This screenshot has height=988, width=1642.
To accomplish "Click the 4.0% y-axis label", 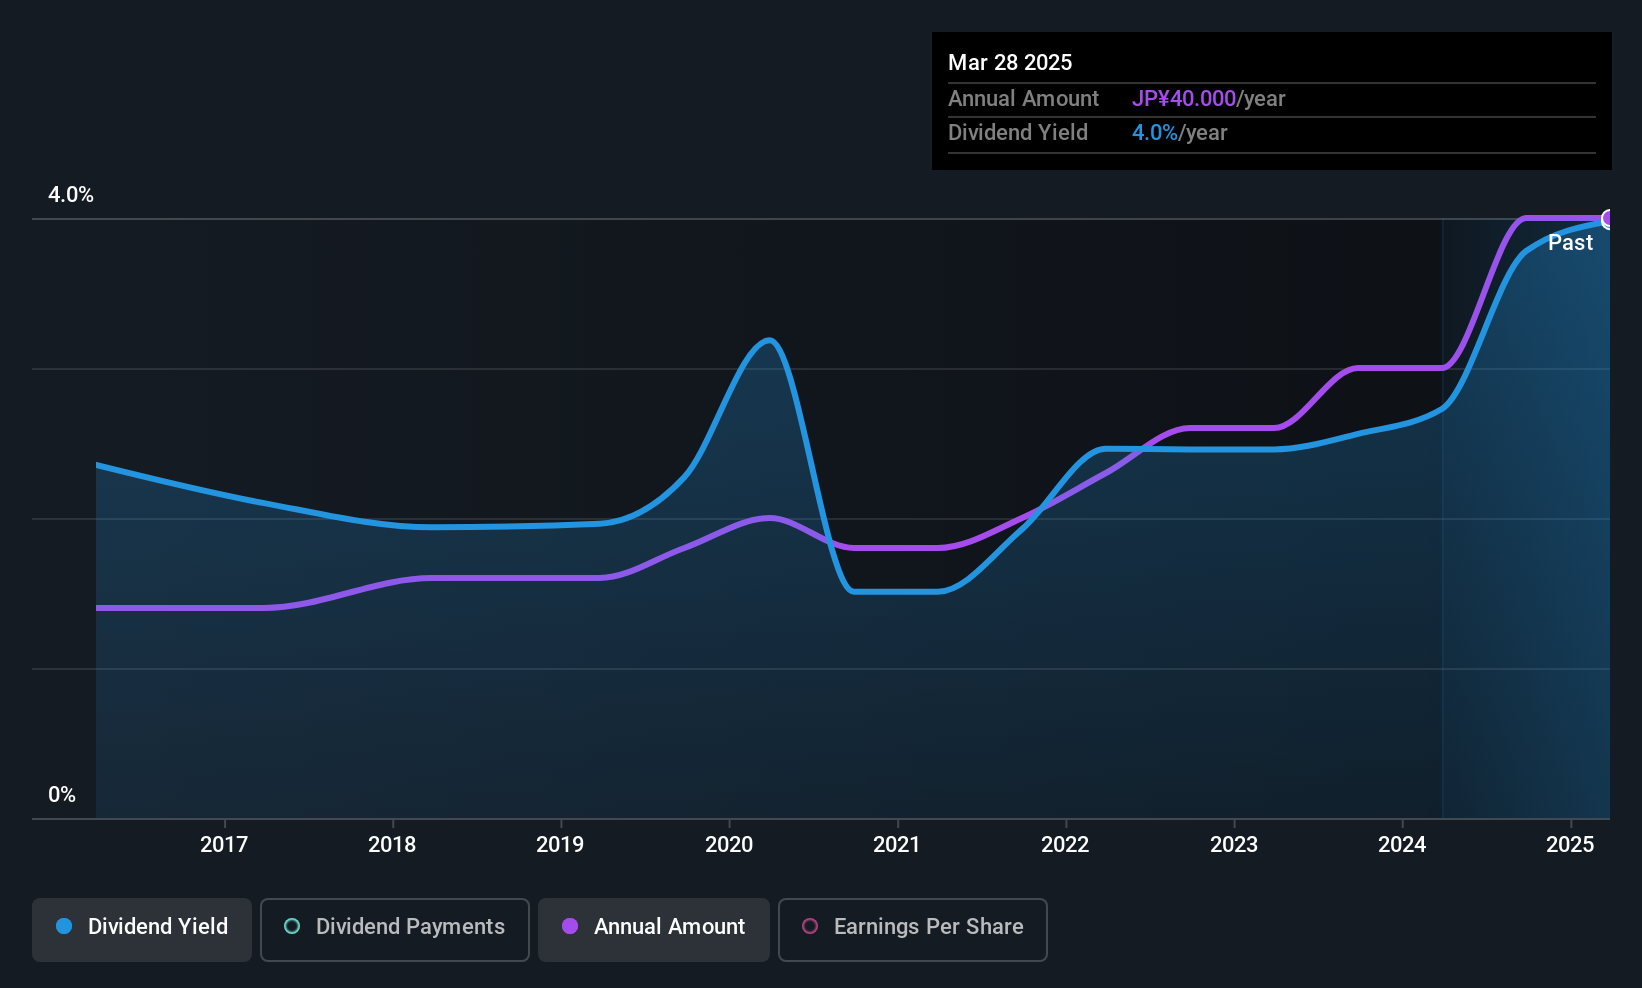I will [x=71, y=195].
